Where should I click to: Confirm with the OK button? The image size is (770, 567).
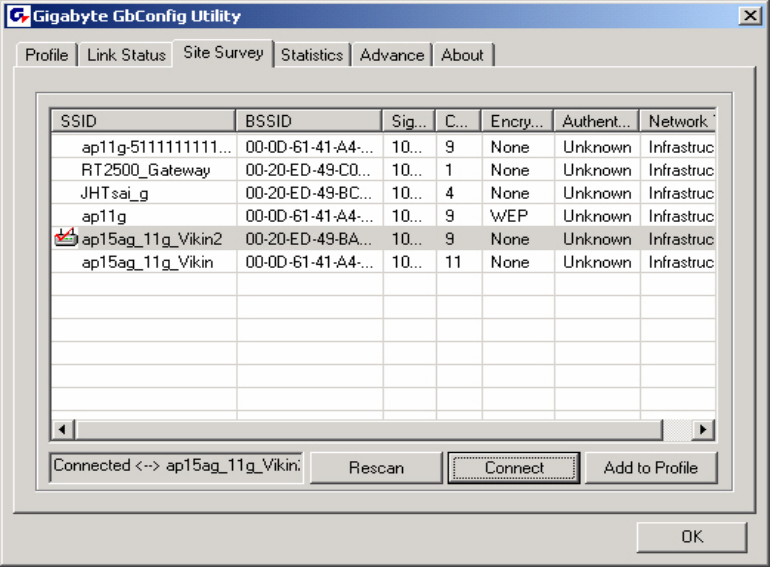click(692, 537)
